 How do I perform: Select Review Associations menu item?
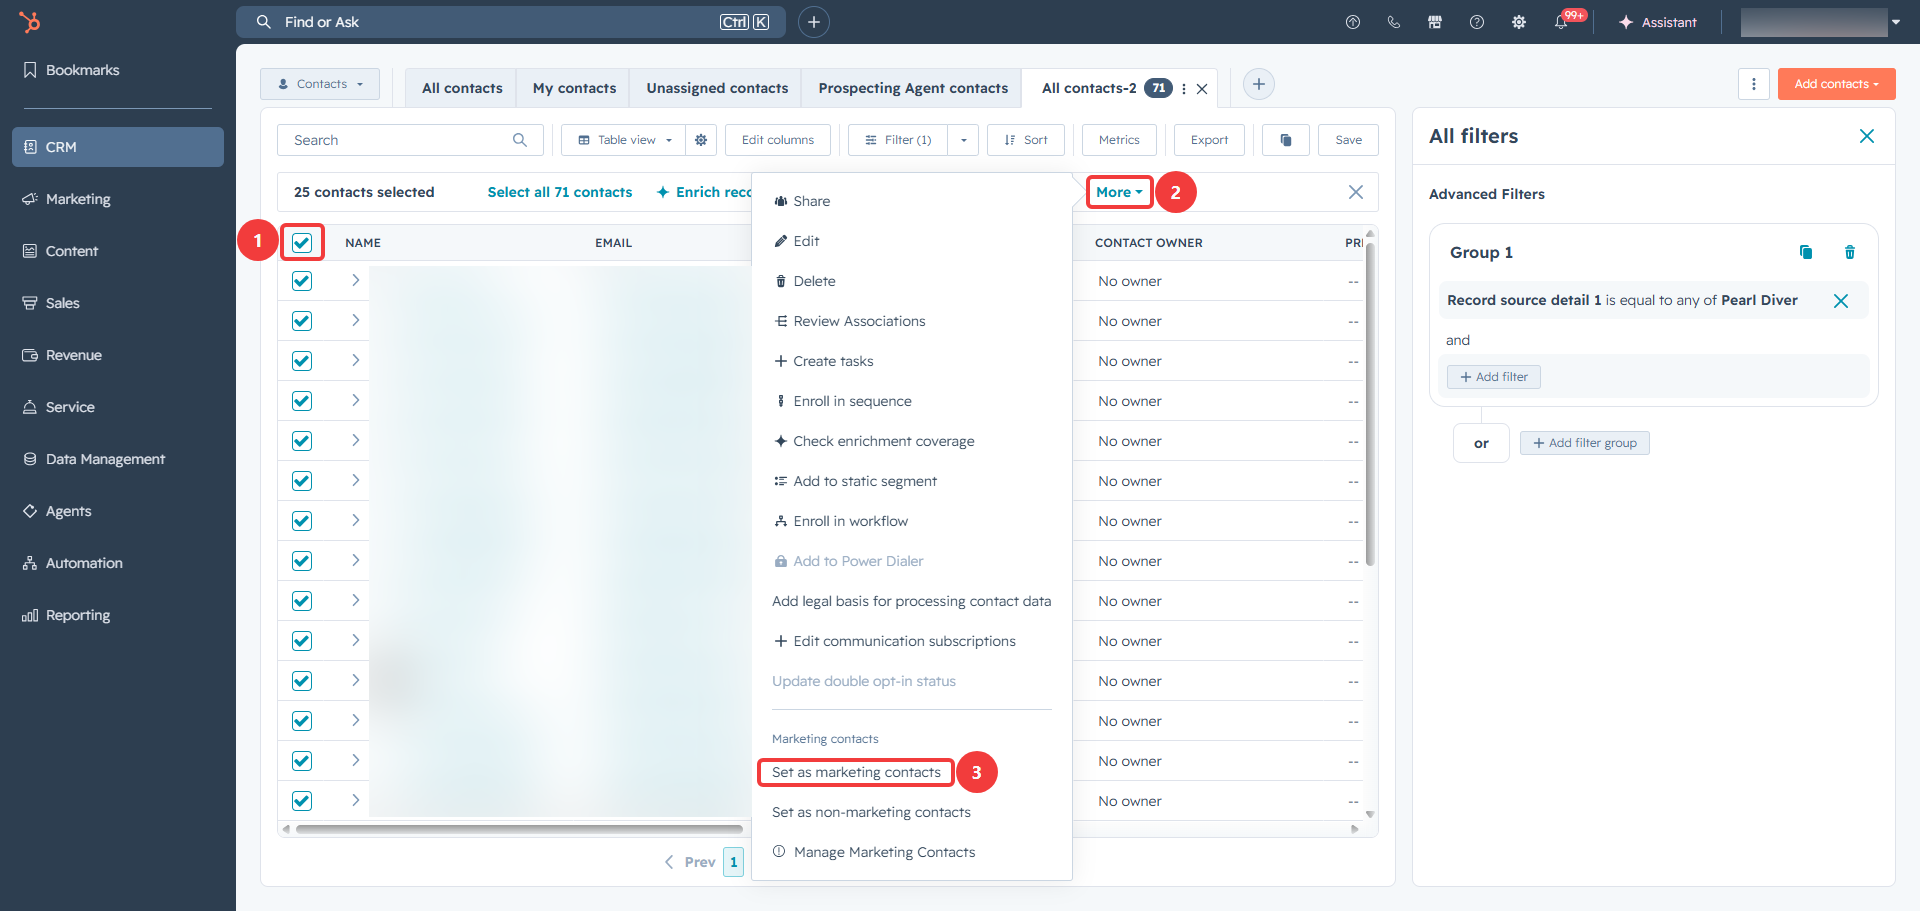coord(912,321)
